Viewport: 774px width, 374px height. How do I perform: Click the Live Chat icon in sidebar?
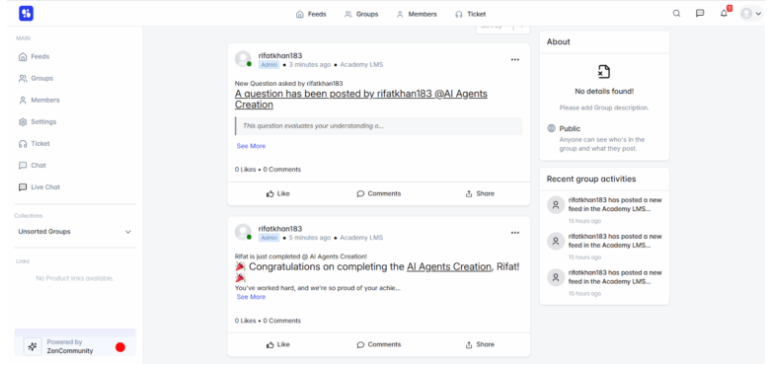(x=23, y=187)
